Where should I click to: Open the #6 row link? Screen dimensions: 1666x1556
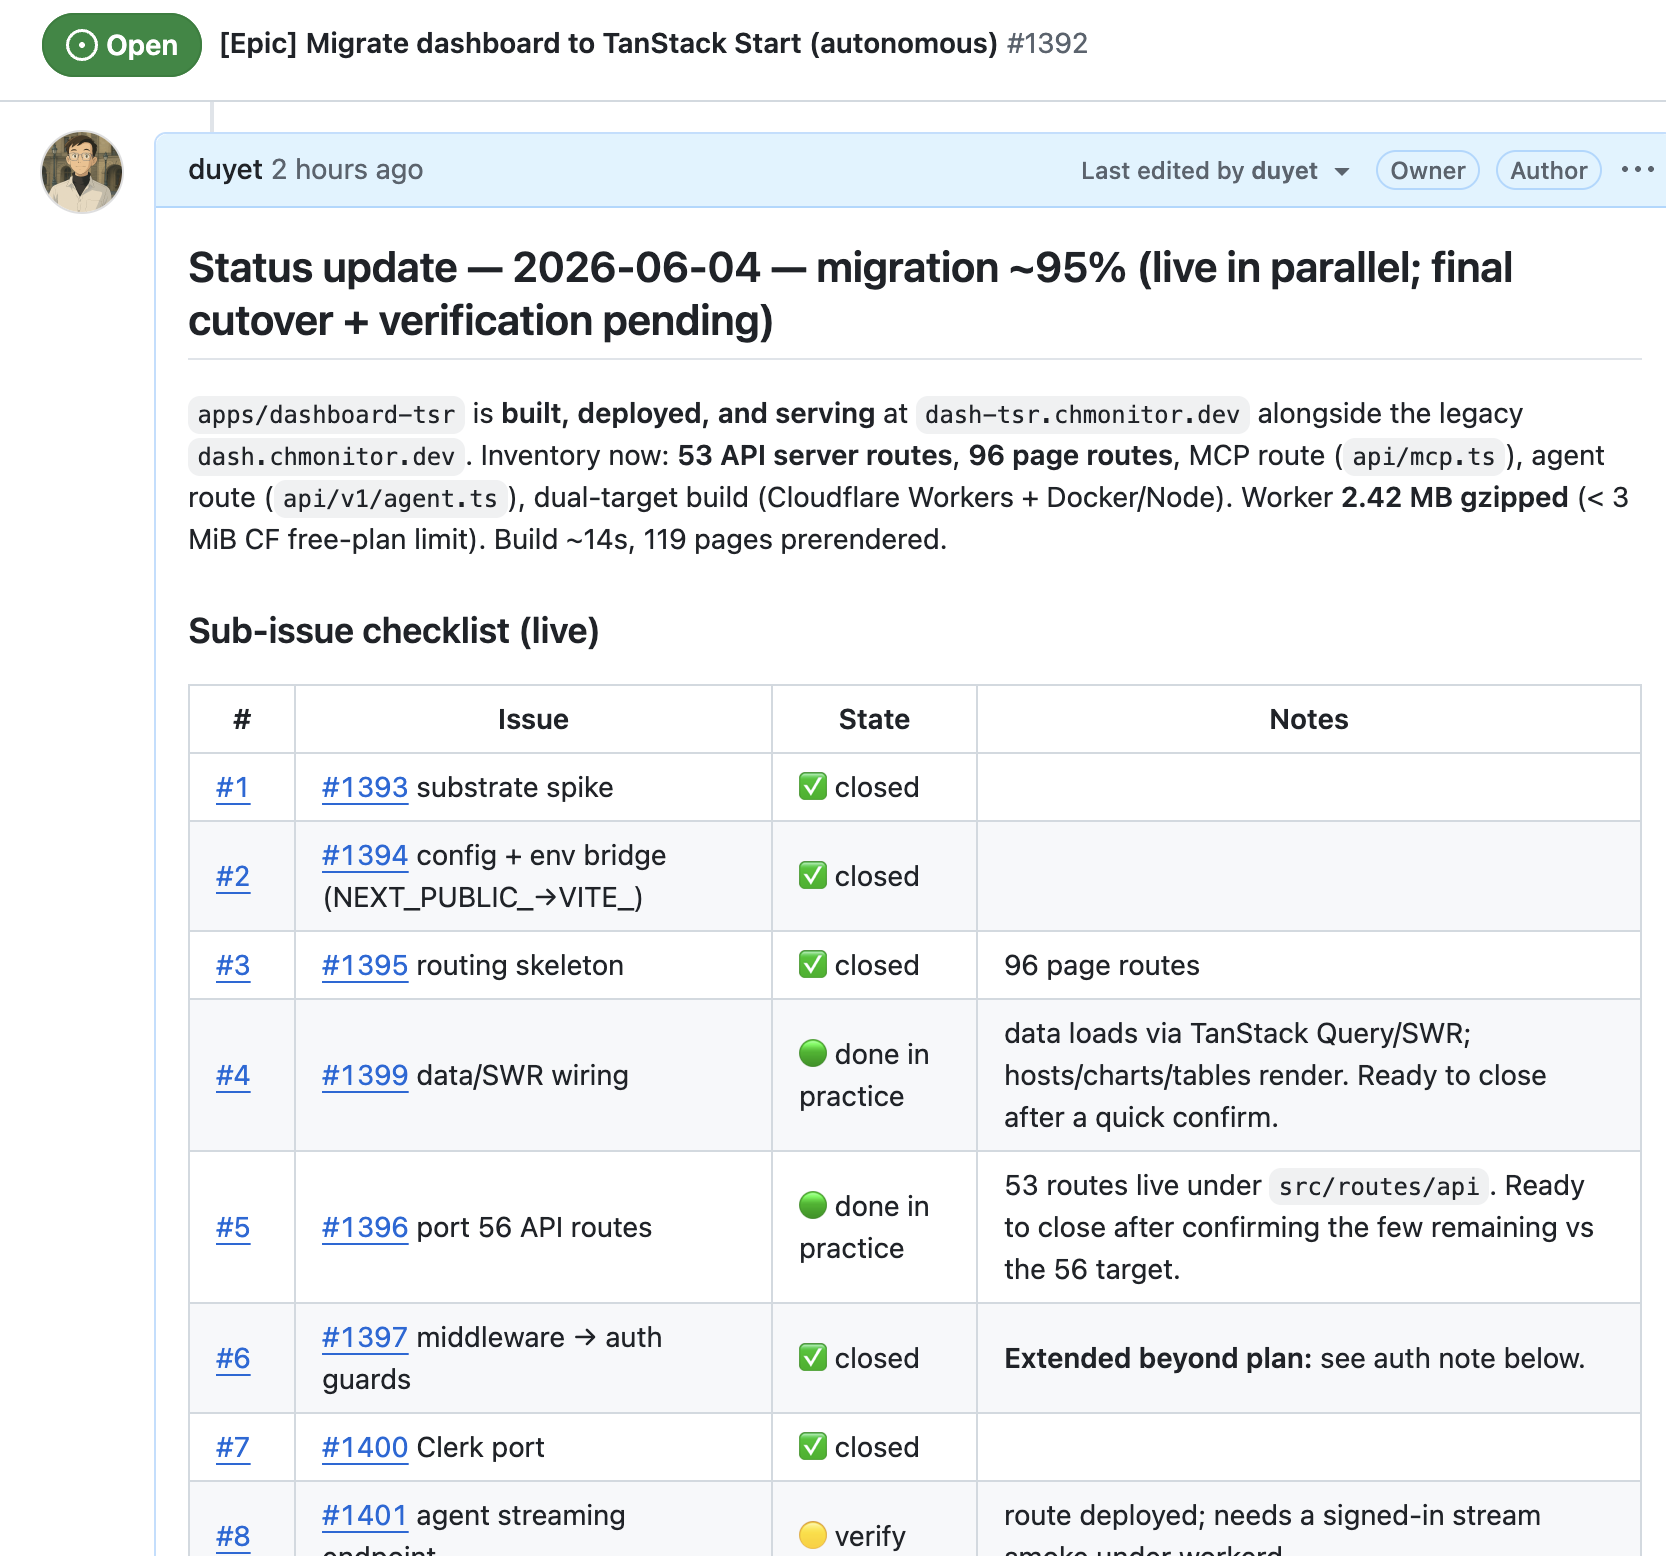pyautogui.click(x=233, y=1359)
